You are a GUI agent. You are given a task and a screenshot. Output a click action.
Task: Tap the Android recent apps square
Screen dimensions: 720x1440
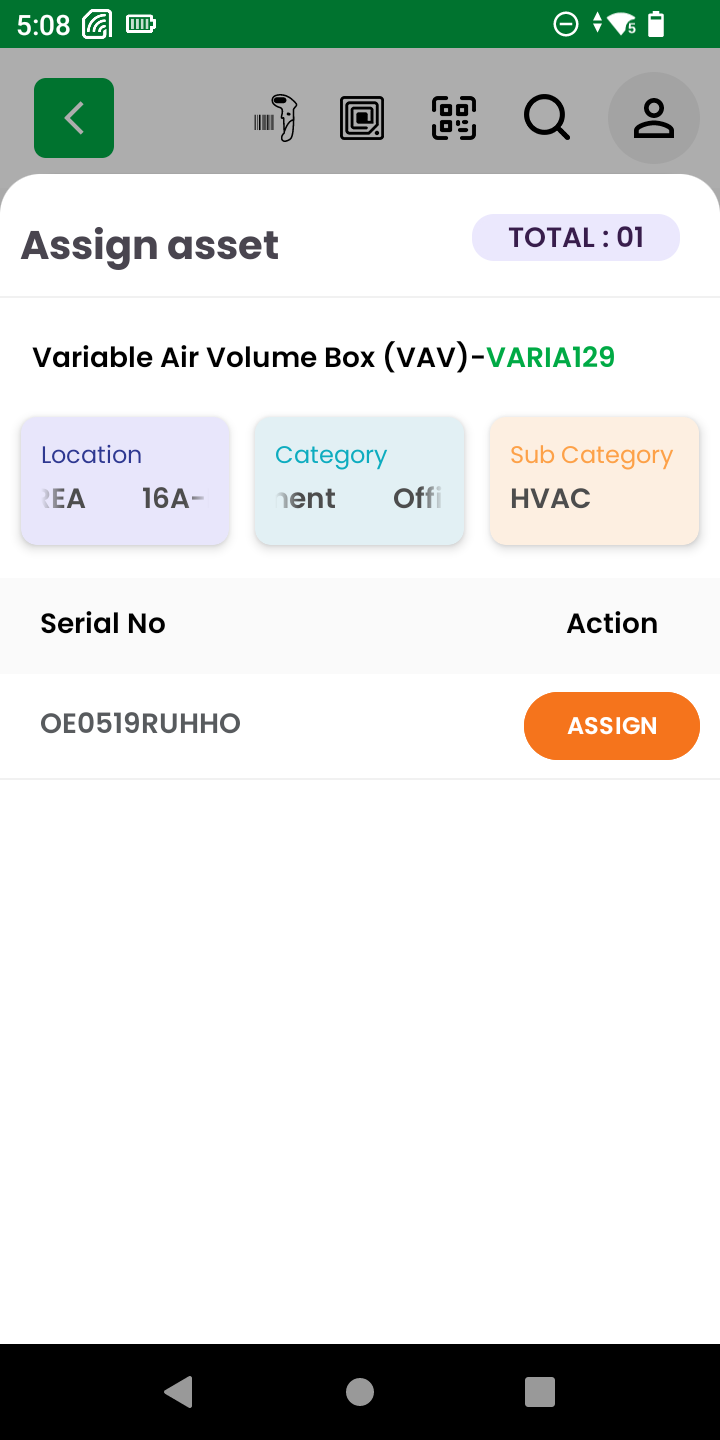pyautogui.click(x=539, y=1391)
